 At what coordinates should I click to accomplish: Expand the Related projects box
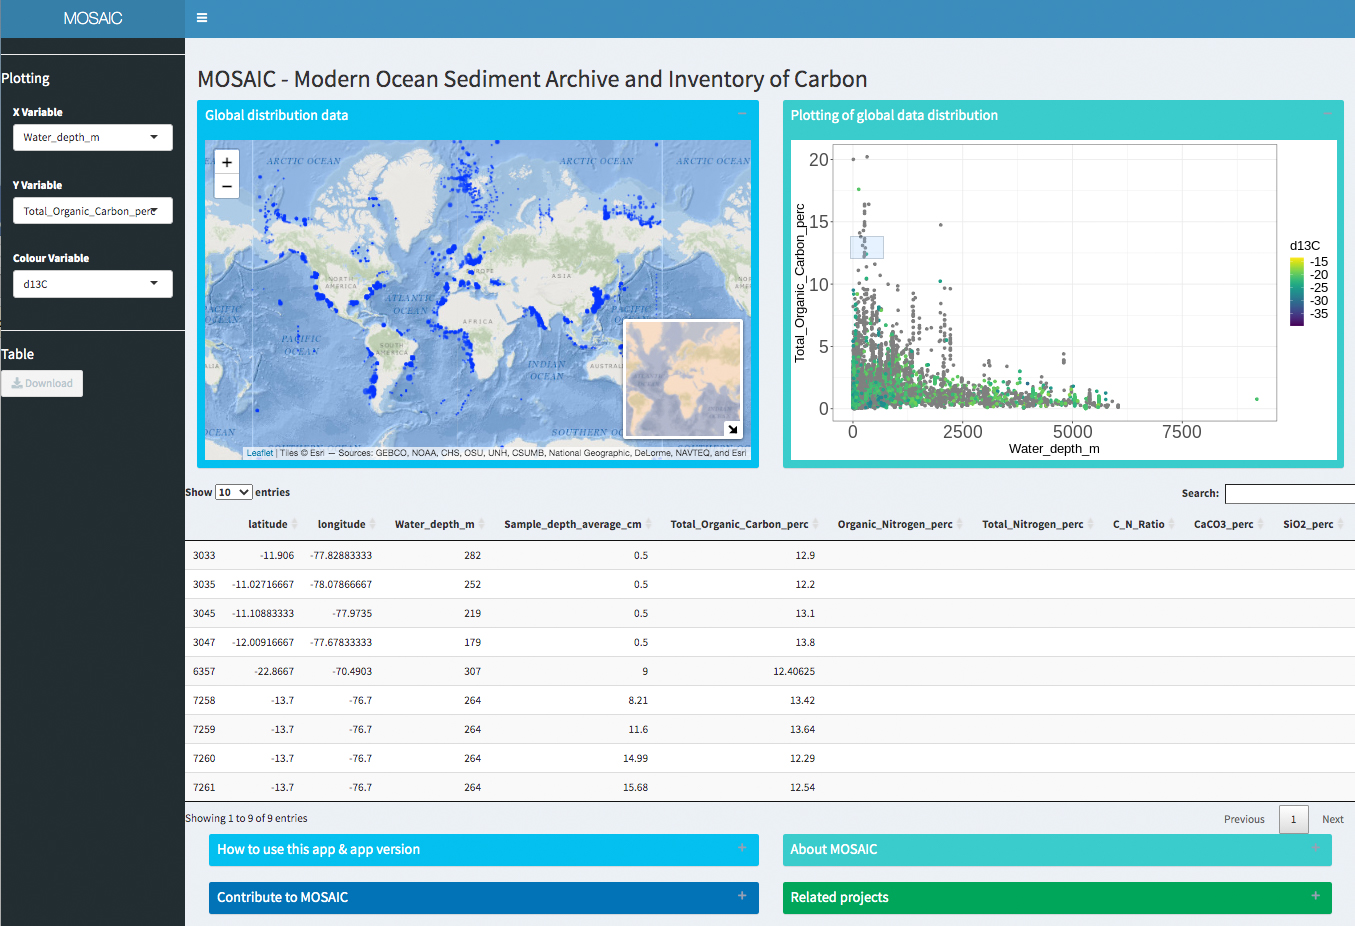pyautogui.click(x=1315, y=896)
